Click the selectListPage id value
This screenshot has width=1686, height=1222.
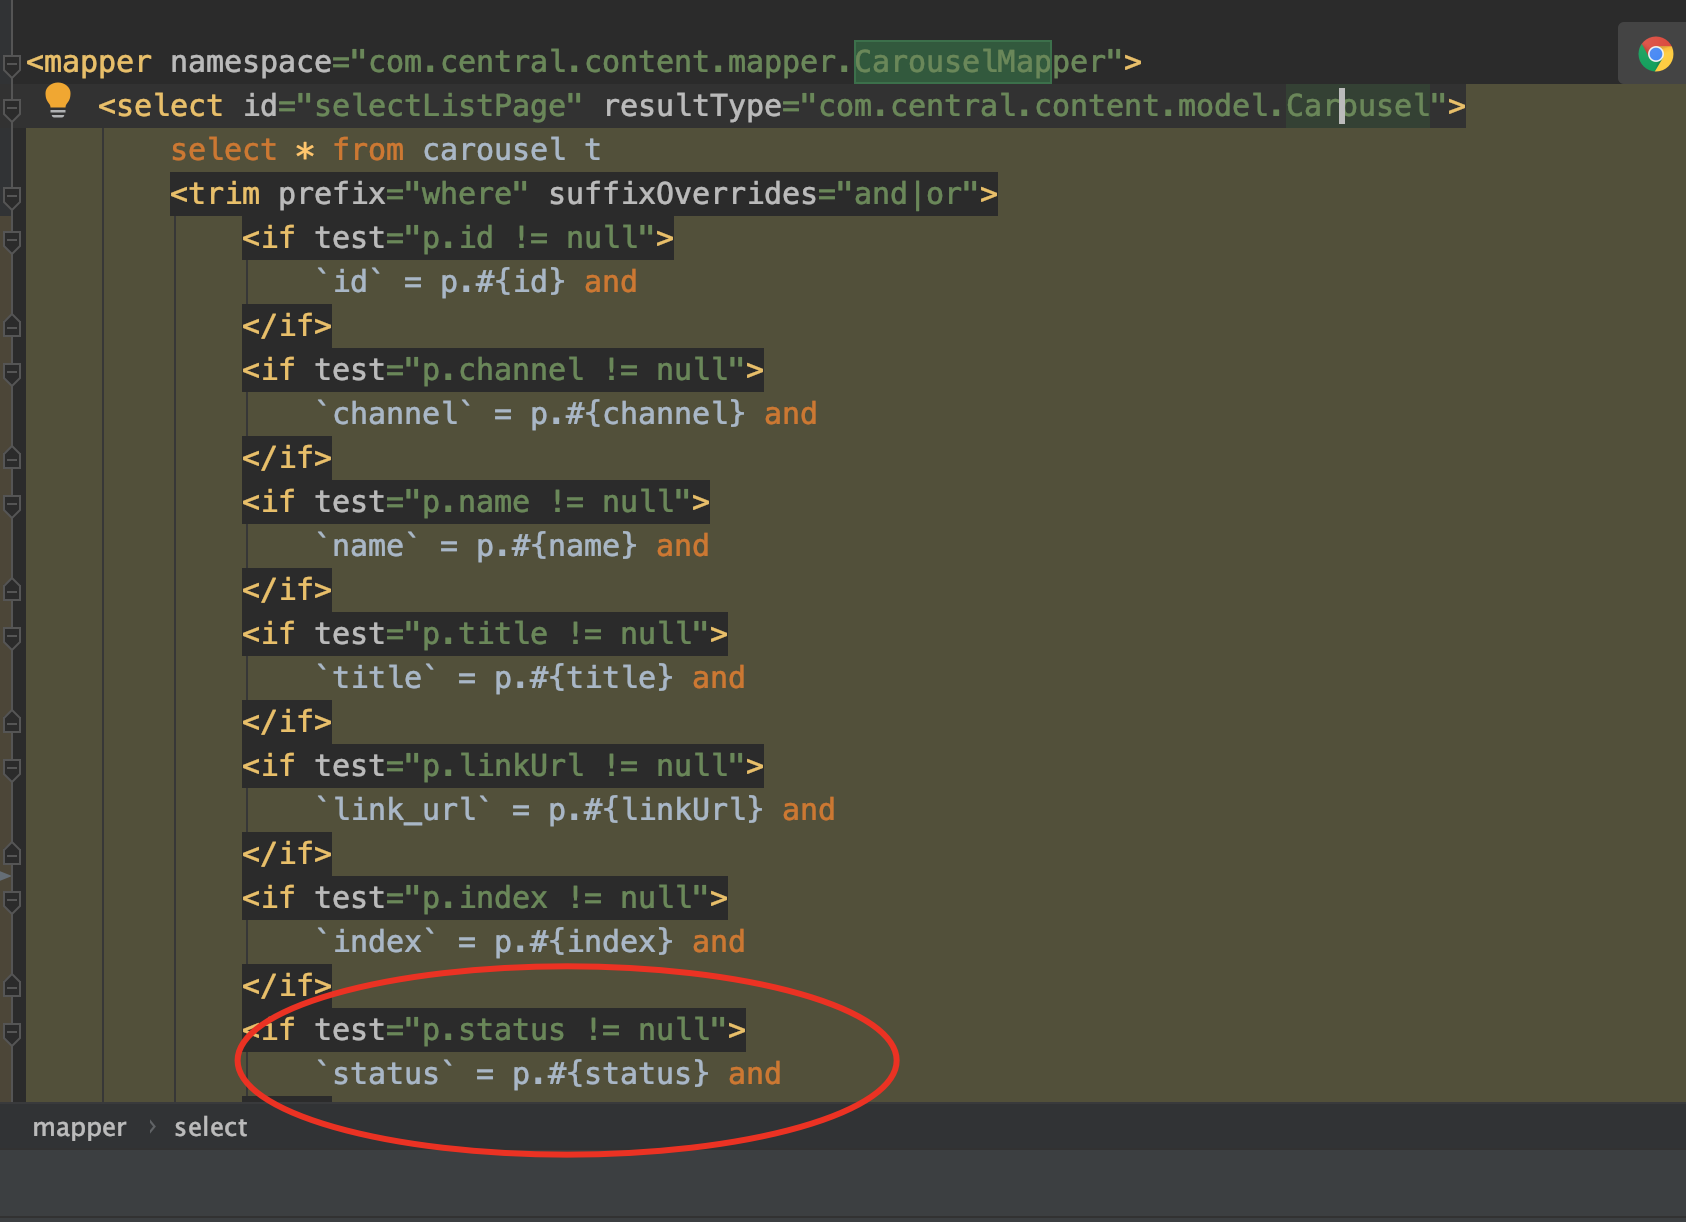(x=439, y=106)
